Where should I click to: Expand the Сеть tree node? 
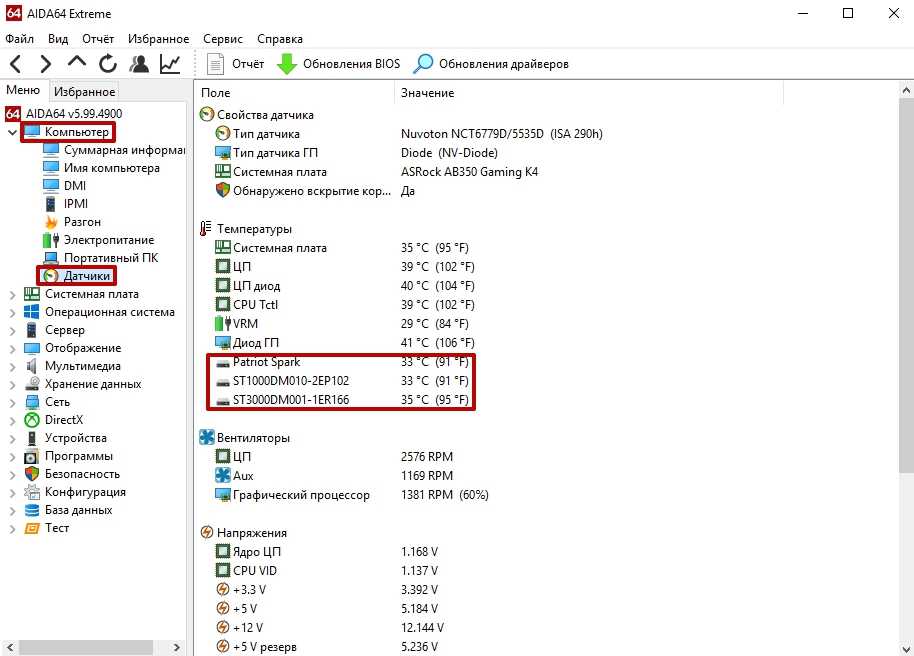click(x=12, y=403)
